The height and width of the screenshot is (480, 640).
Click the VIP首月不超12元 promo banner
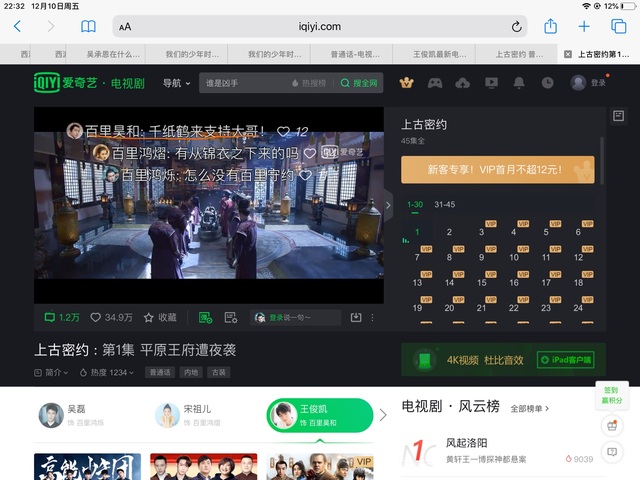click(x=496, y=170)
